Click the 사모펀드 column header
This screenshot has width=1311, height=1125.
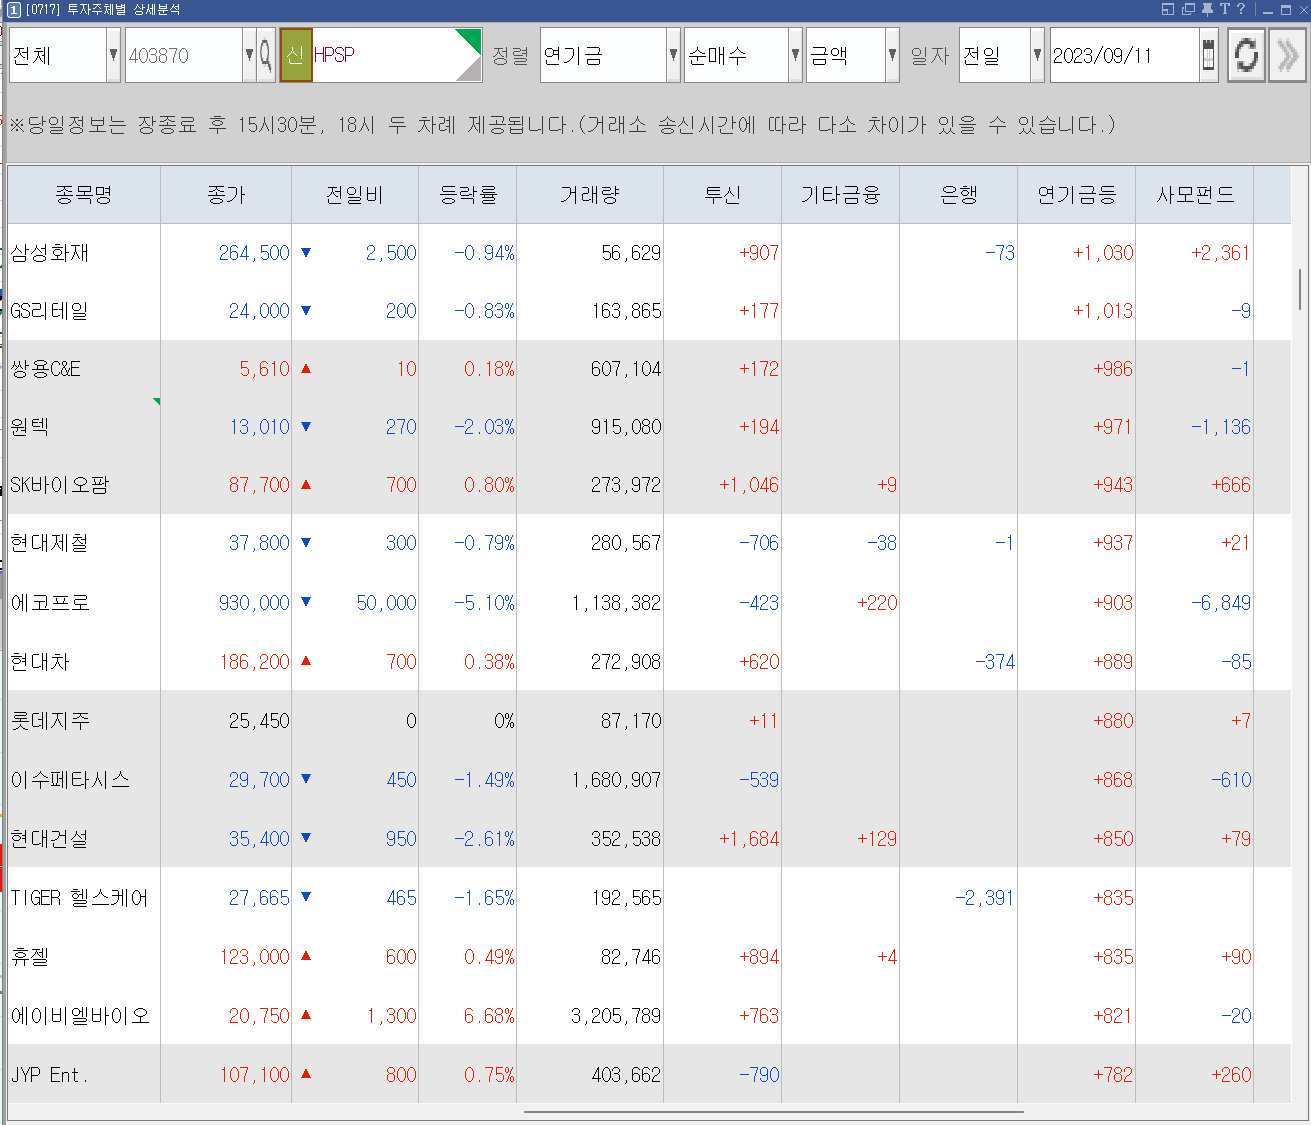coord(1194,195)
